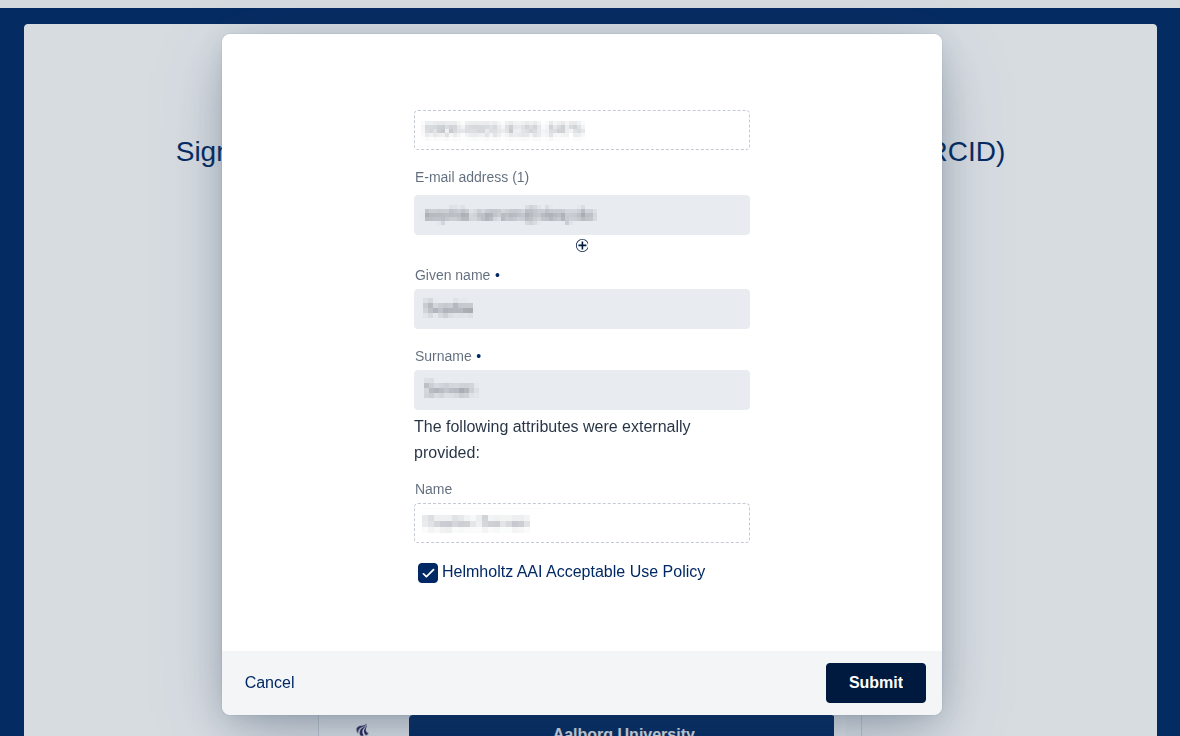Click the Given name label text
Screen dimensions: 1180x736
pos(452,275)
